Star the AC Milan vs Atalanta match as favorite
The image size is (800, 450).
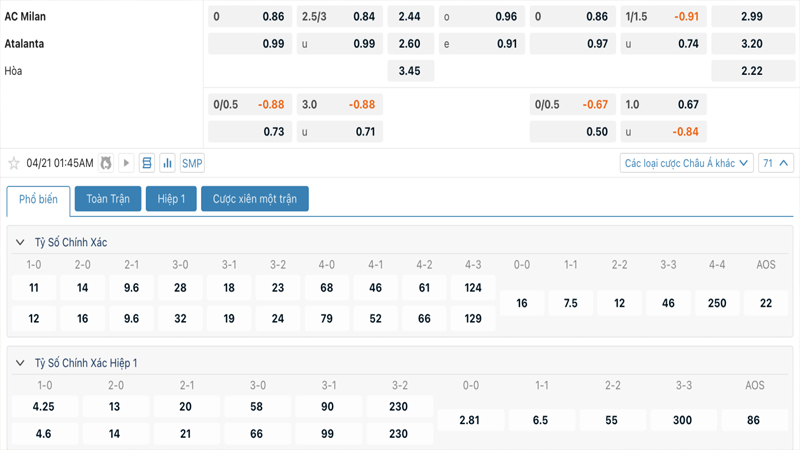14,163
